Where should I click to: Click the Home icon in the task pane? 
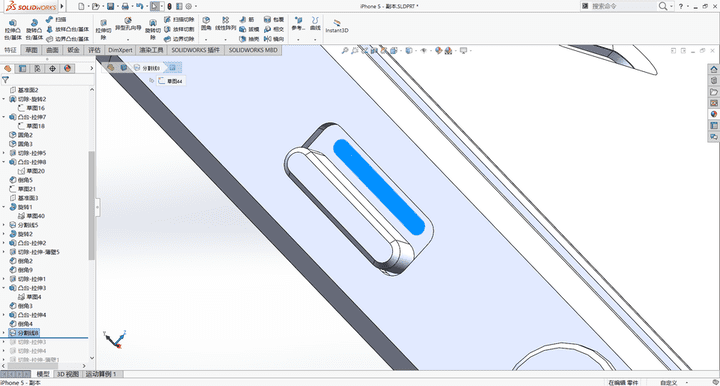pos(714,69)
